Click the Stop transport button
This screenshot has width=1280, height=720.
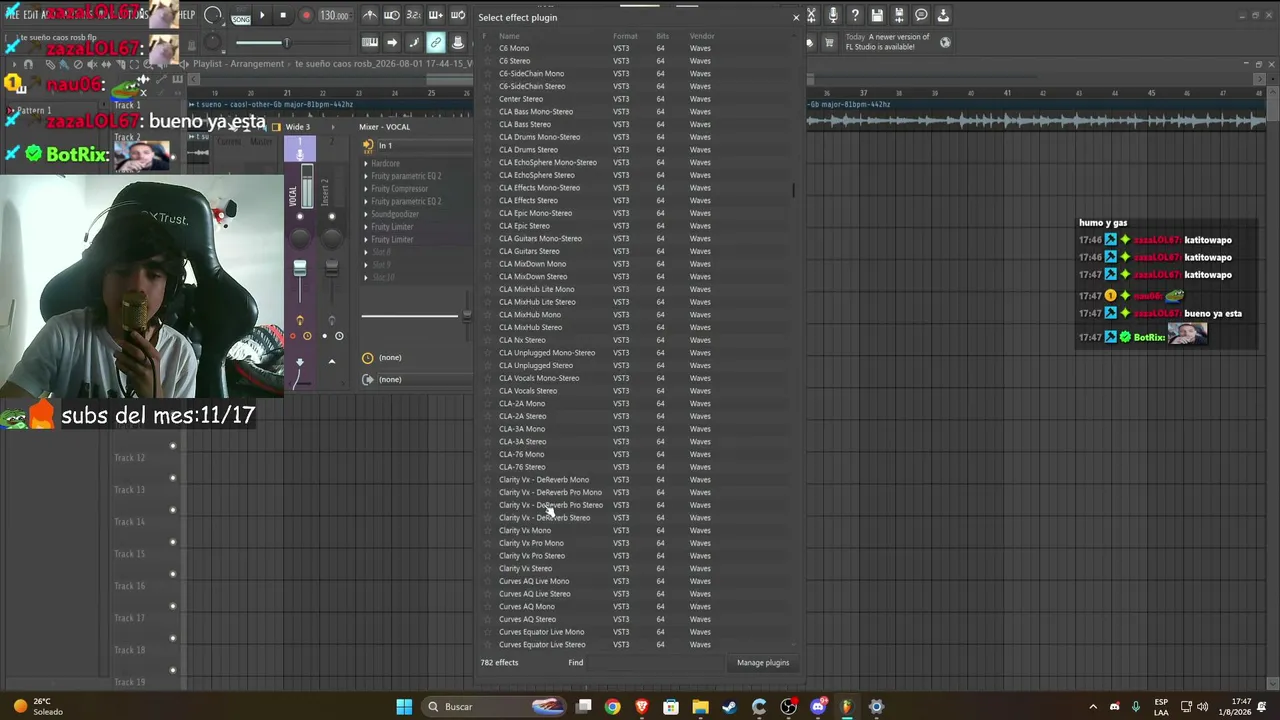pyautogui.click(x=283, y=16)
